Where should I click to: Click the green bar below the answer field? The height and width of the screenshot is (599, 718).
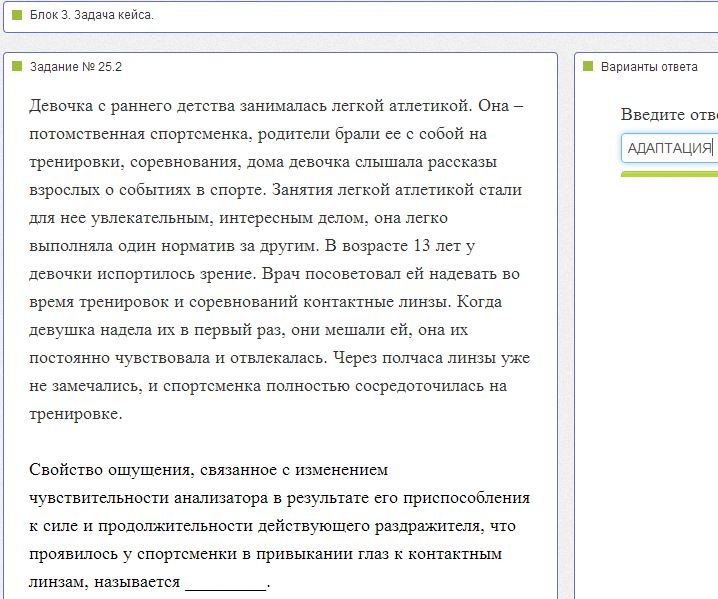(669, 174)
